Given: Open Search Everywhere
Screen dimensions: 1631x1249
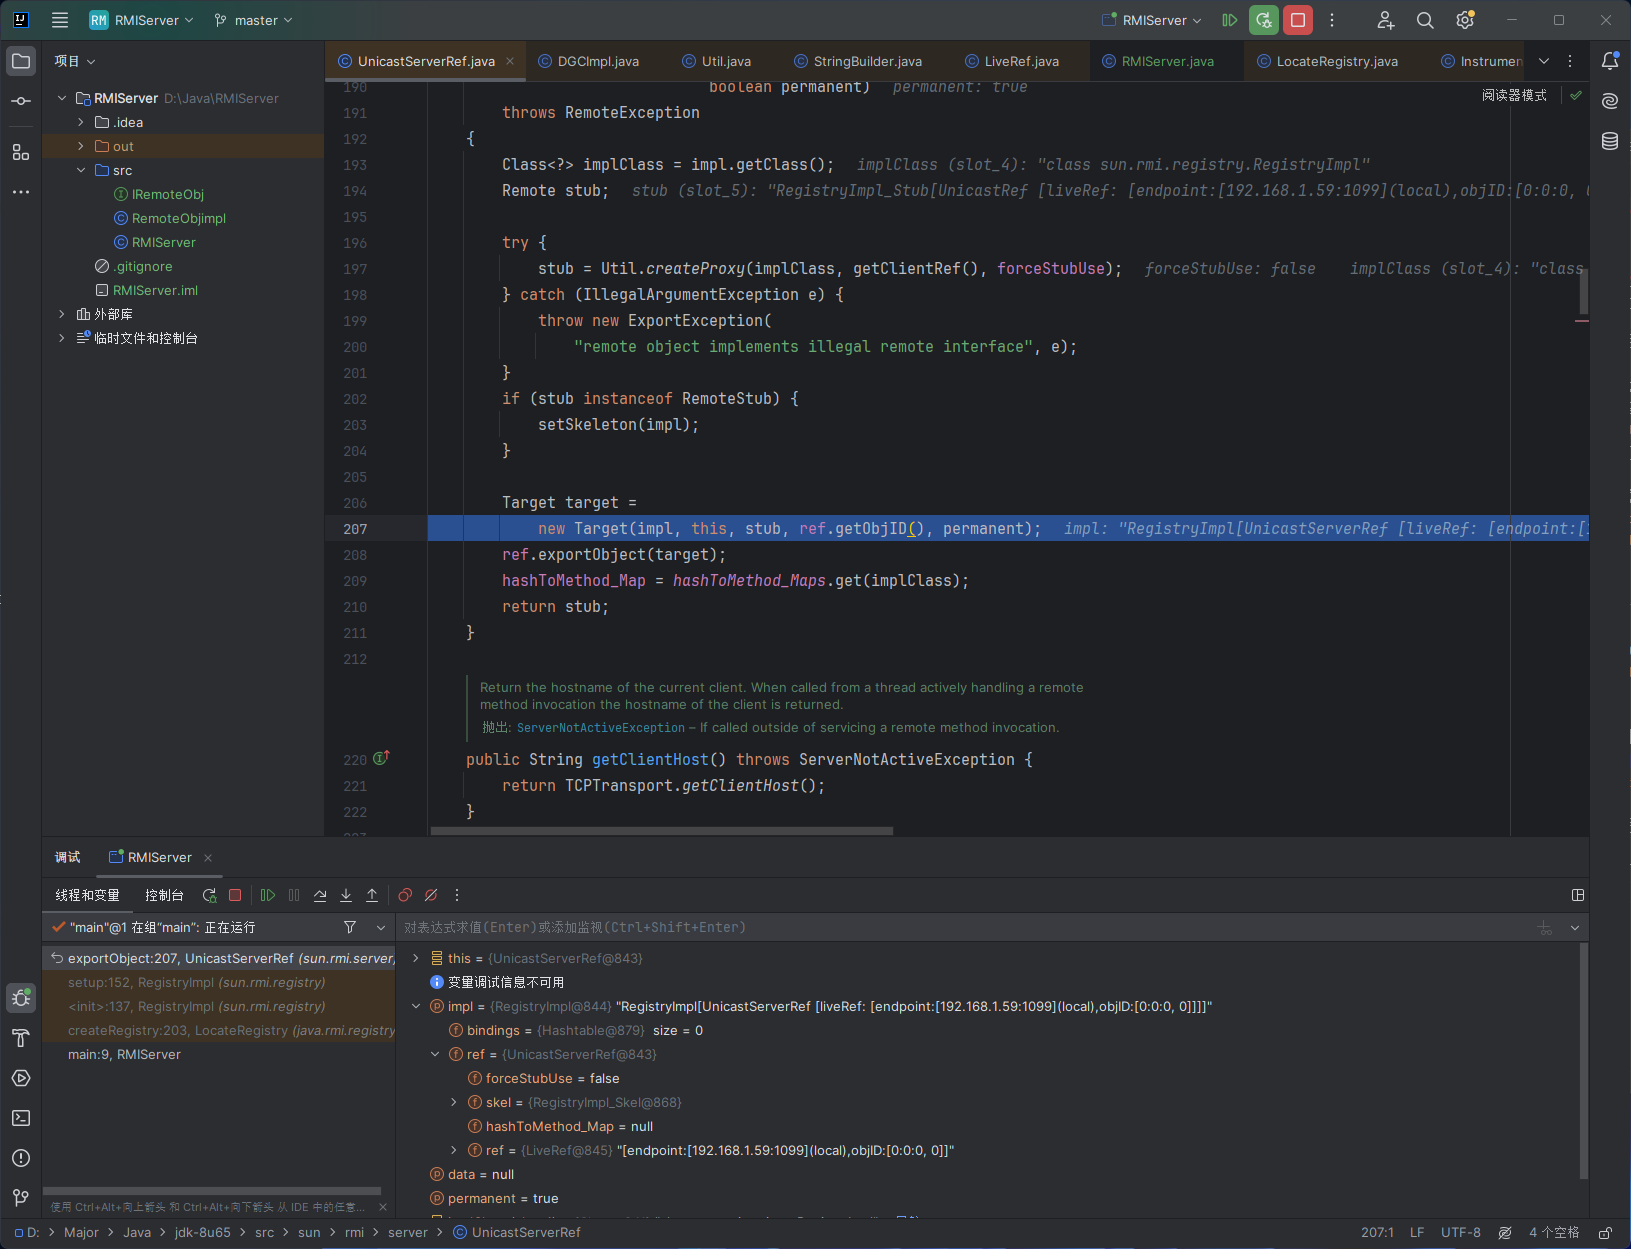Looking at the screenshot, I should tap(1425, 20).
